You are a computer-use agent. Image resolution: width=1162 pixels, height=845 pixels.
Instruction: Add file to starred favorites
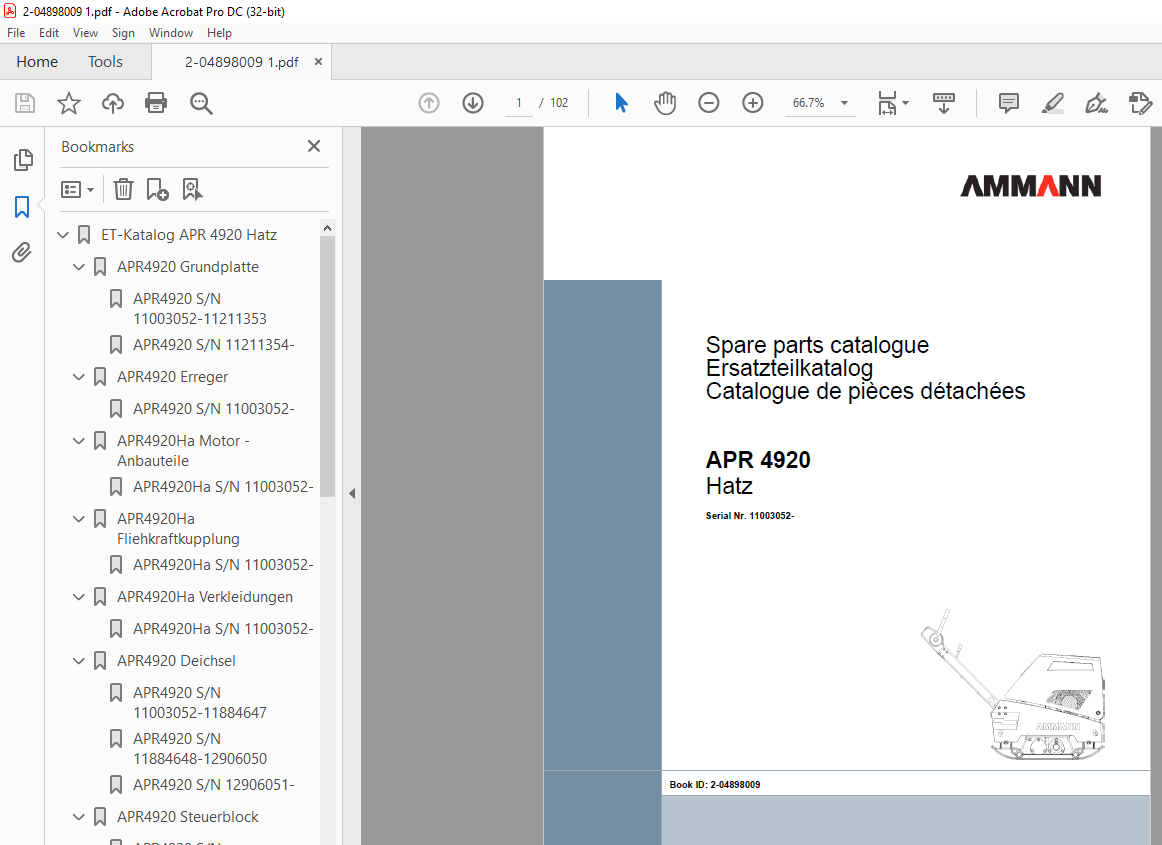coord(69,103)
